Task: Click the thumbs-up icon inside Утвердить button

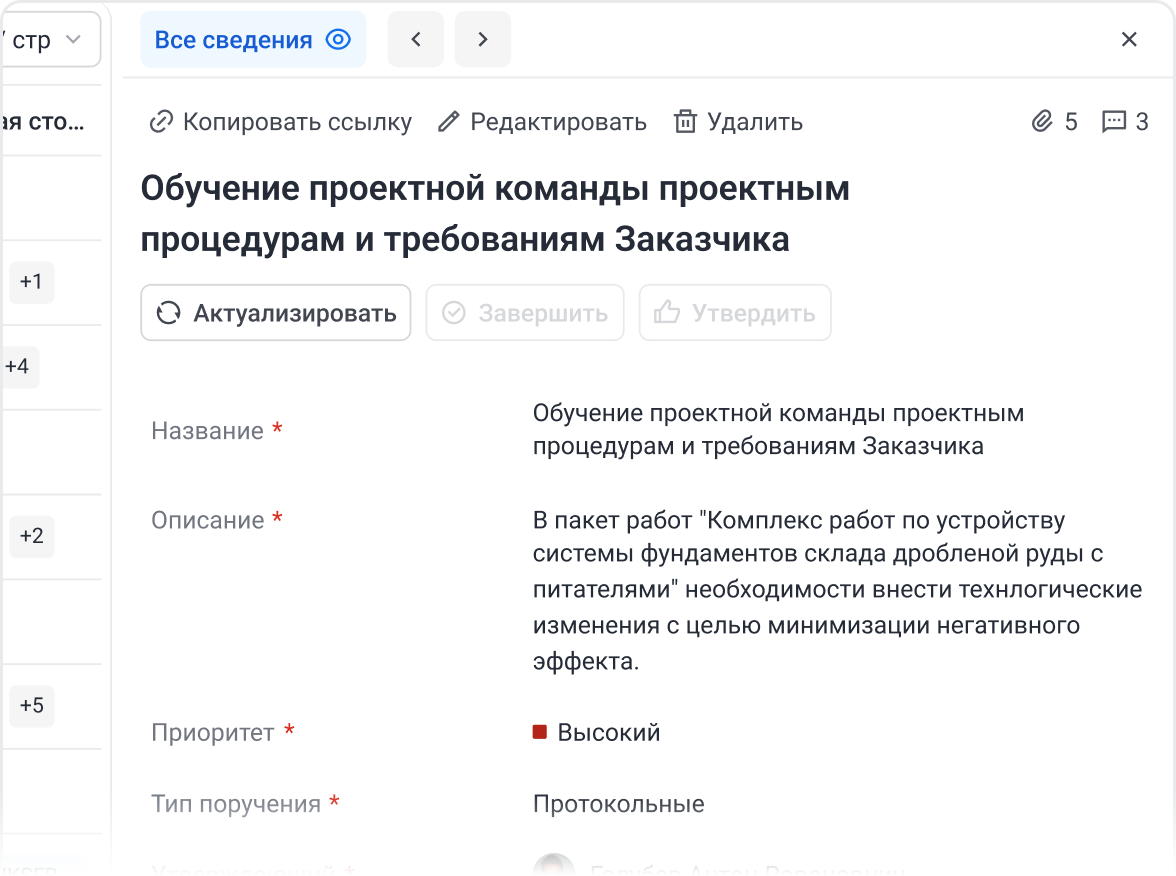Action: (668, 312)
